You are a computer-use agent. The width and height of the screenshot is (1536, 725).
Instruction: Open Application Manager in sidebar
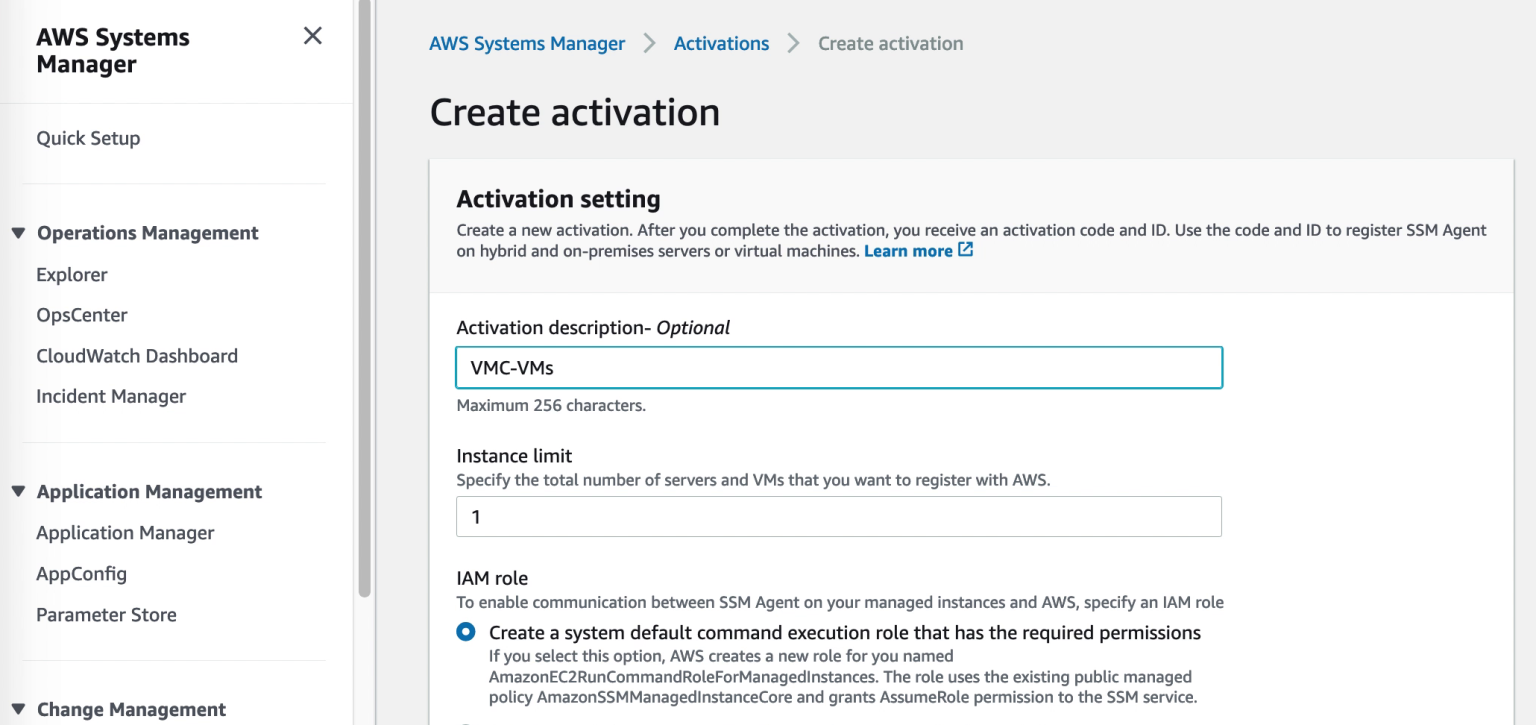tap(125, 533)
